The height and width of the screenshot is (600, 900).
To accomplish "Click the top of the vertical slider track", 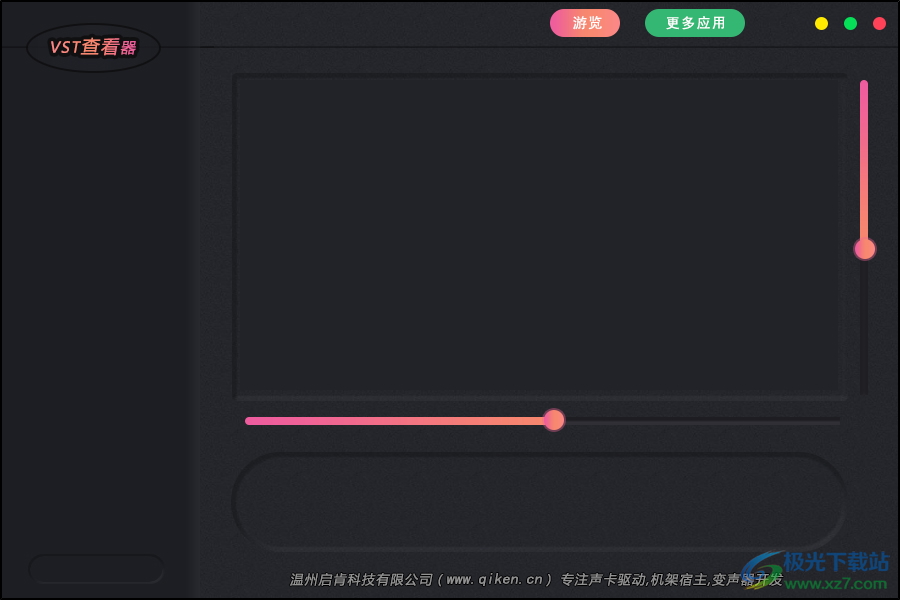I will tap(865, 90).
